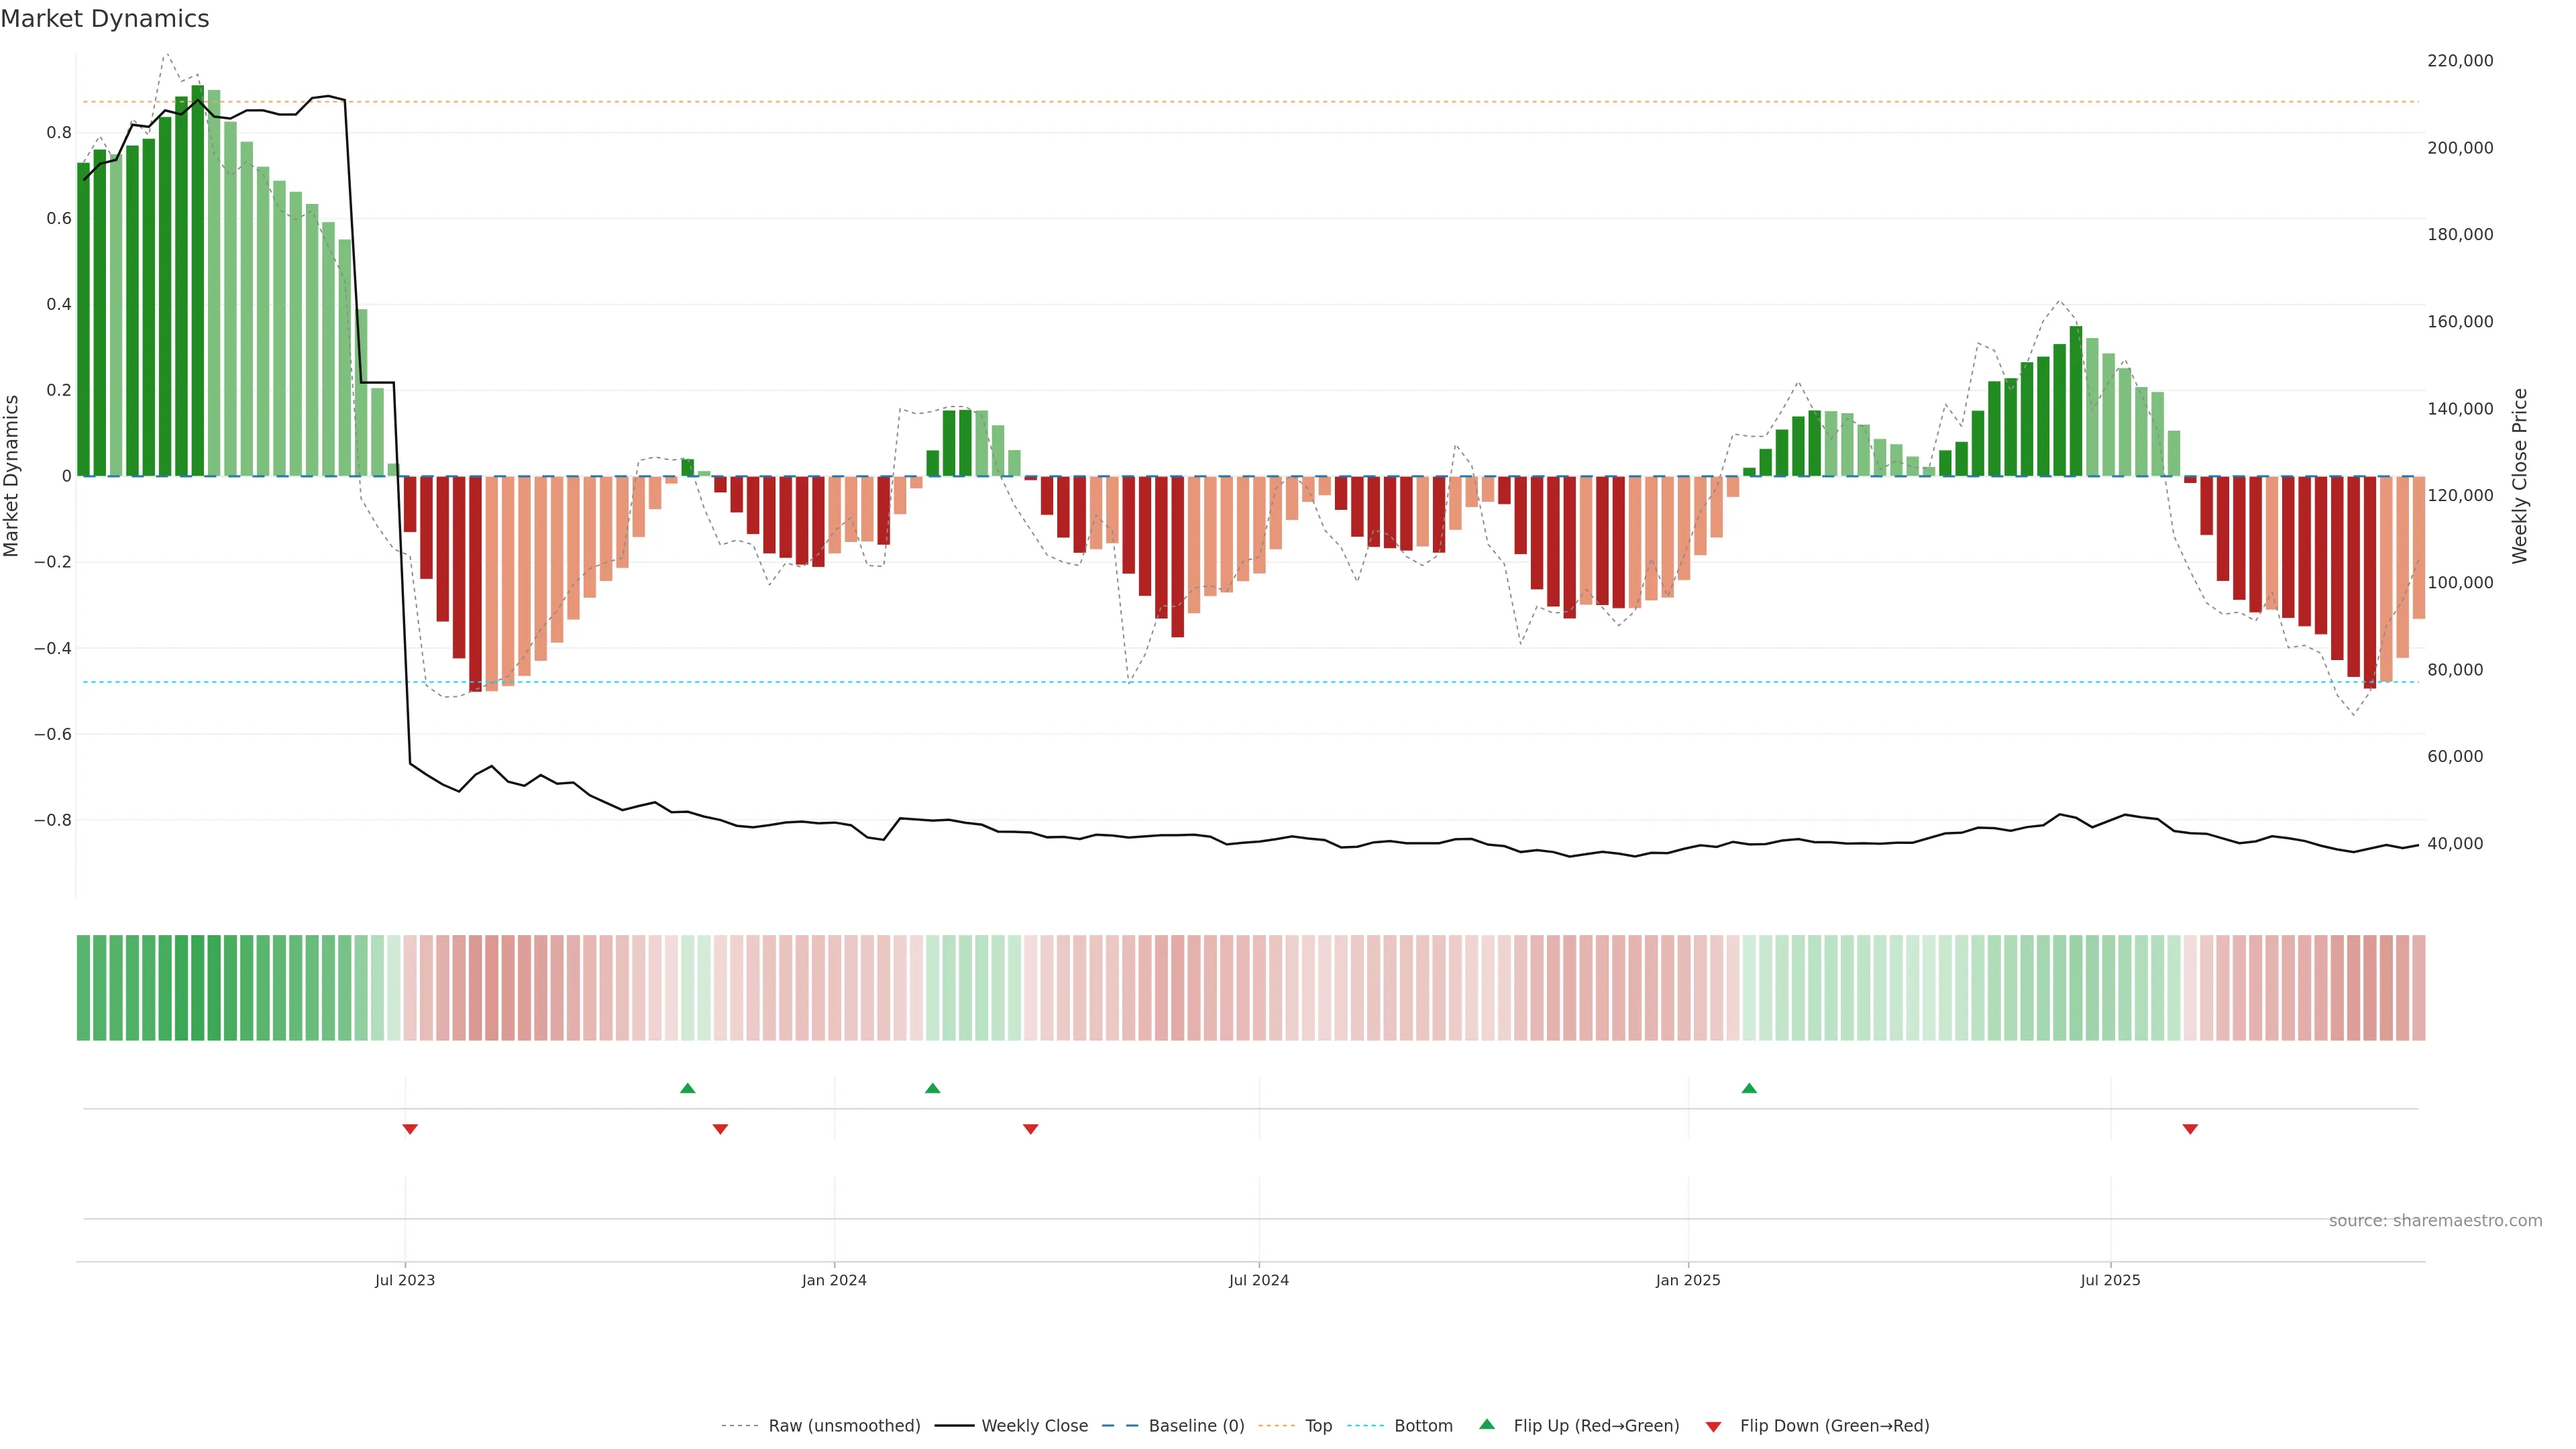2576x1449 pixels.
Task: Click the source: sharemaestro.com text
Action: click(x=2435, y=1221)
